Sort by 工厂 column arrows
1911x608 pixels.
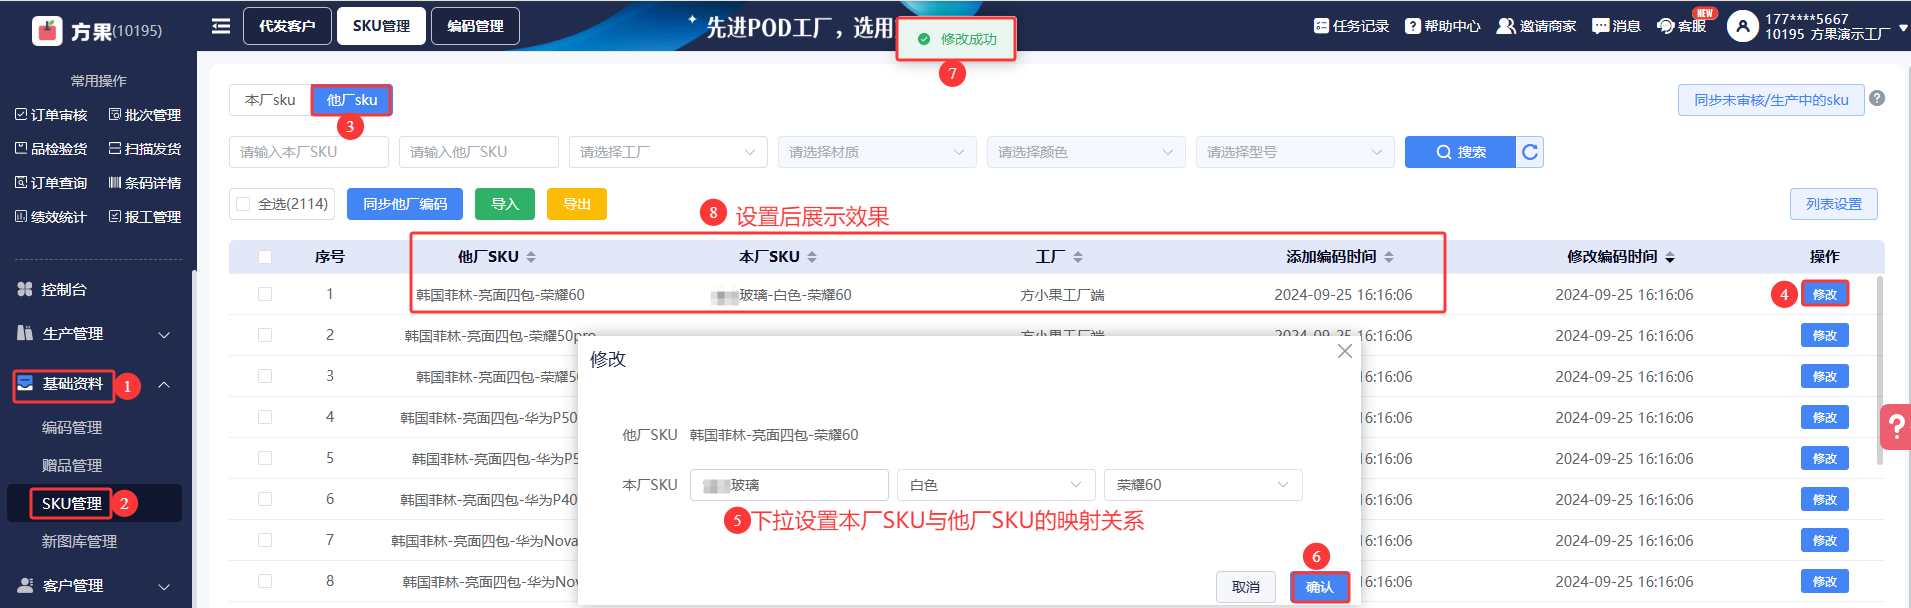pyautogui.click(x=1078, y=257)
